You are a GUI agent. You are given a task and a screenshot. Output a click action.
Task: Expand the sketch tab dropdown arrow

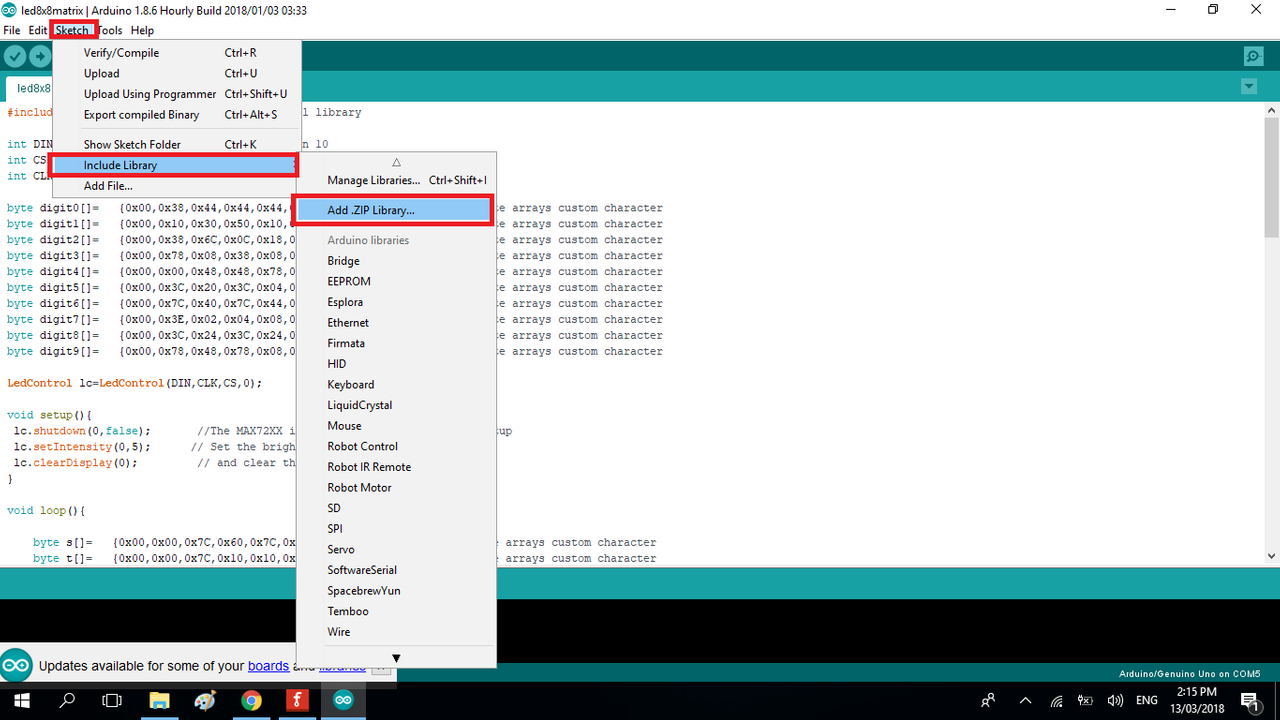(1248, 87)
